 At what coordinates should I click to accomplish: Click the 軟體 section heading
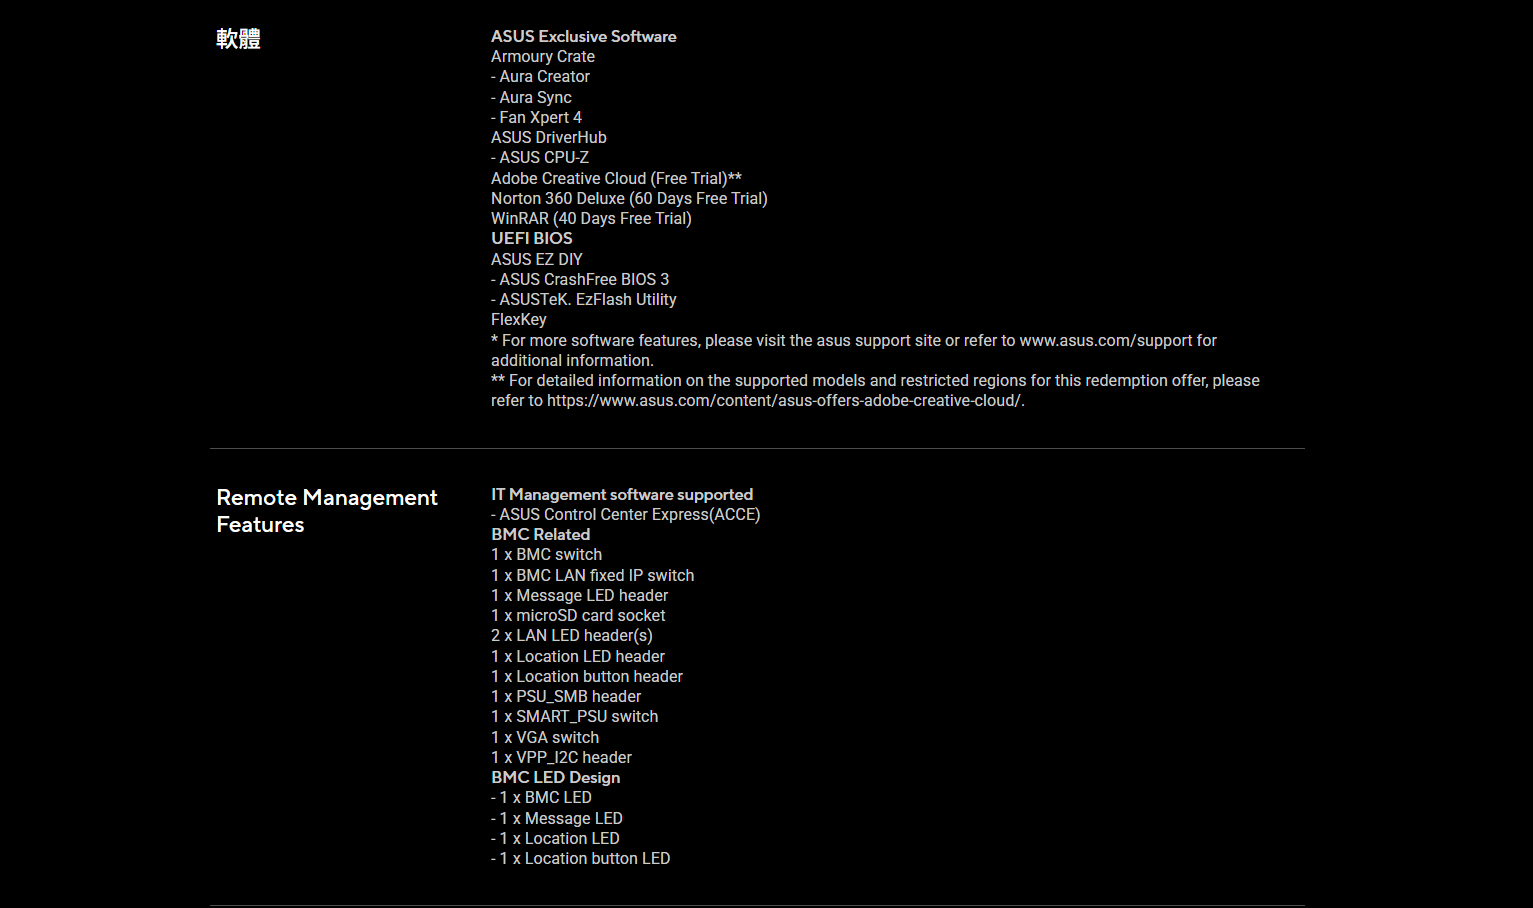click(x=238, y=39)
